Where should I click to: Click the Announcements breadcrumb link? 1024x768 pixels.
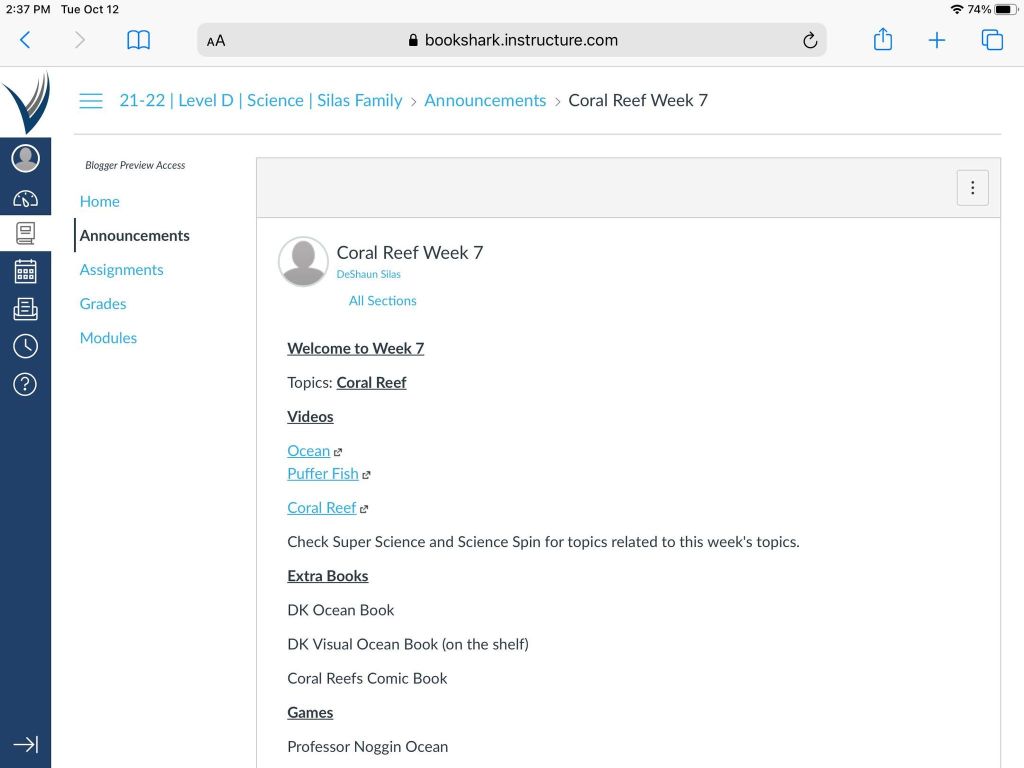485,101
